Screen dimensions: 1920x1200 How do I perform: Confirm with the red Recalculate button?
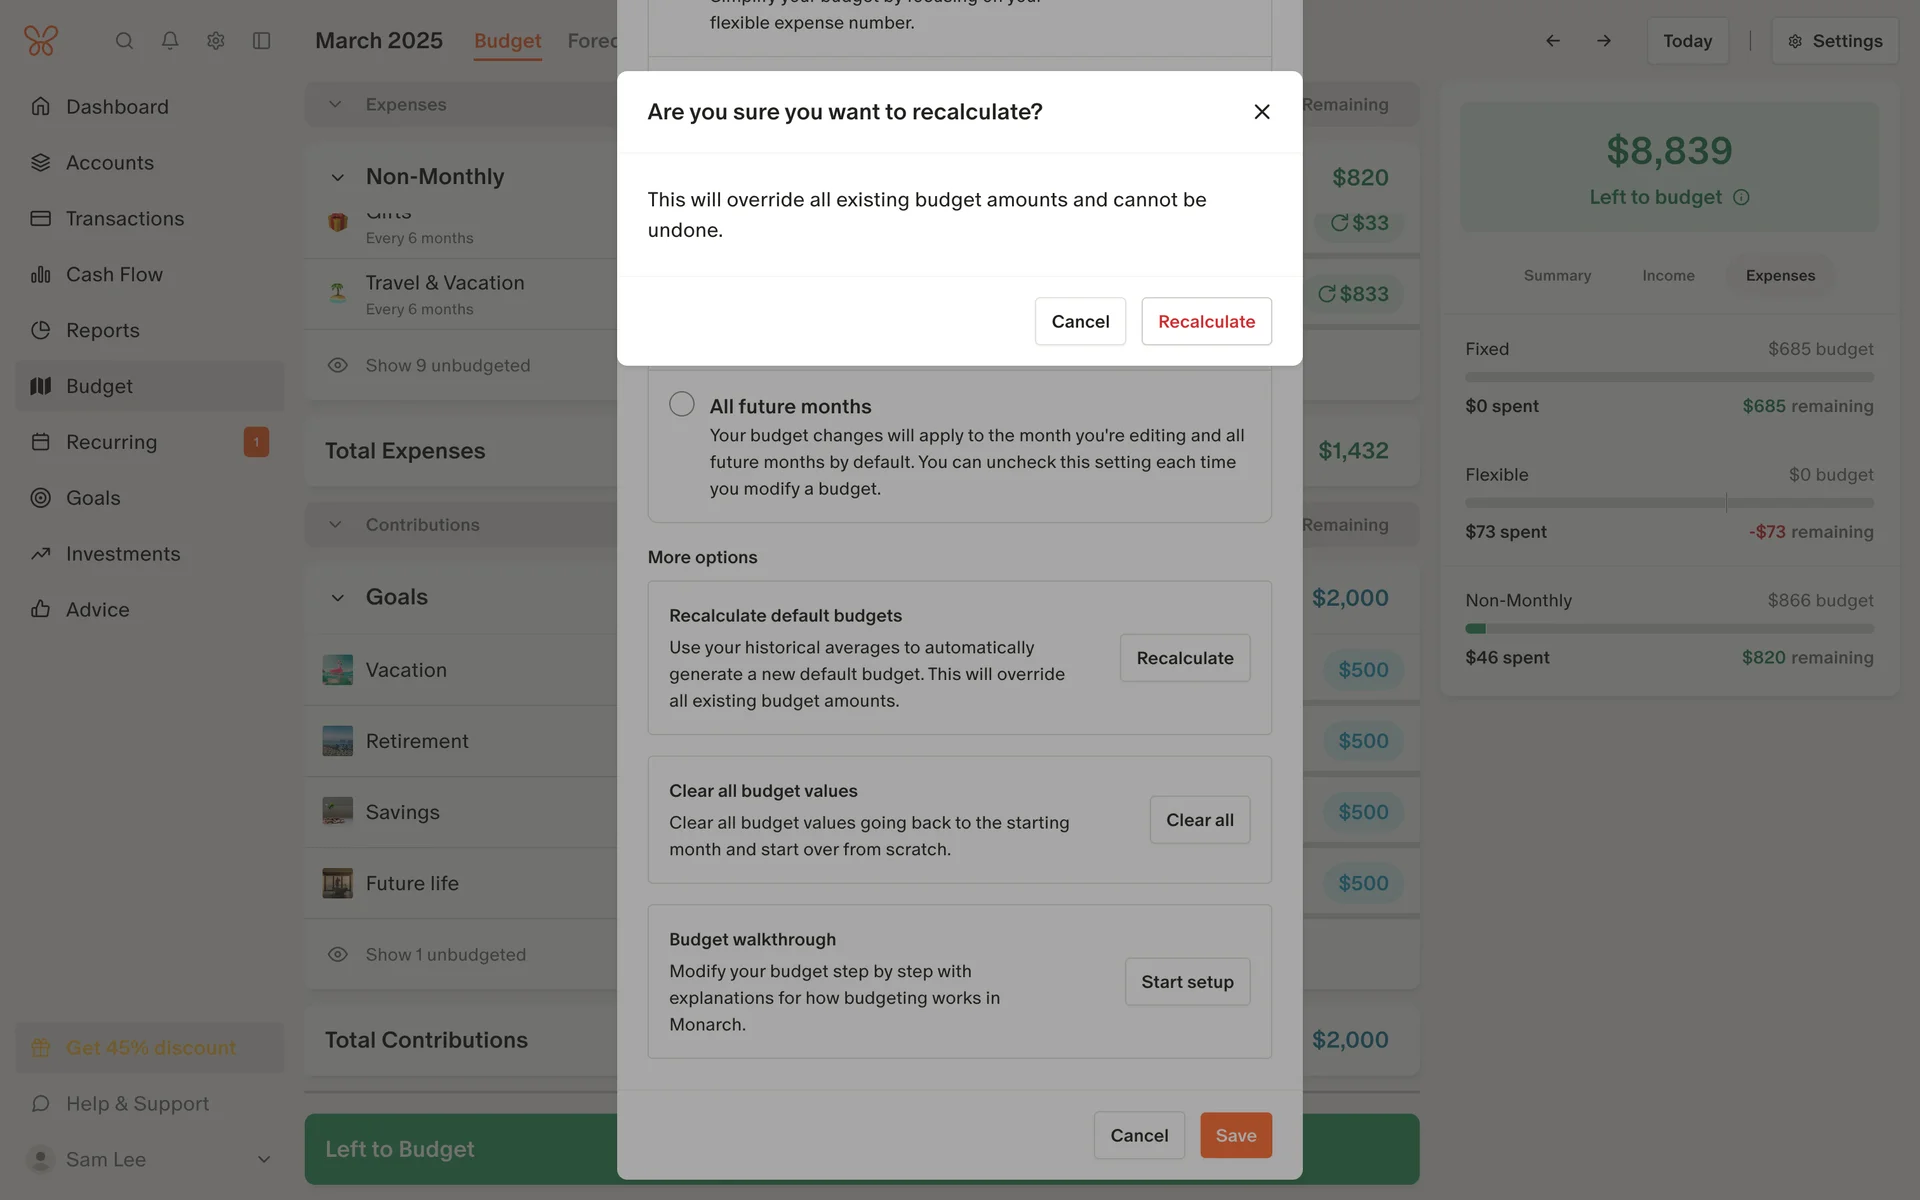(x=1206, y=322)
